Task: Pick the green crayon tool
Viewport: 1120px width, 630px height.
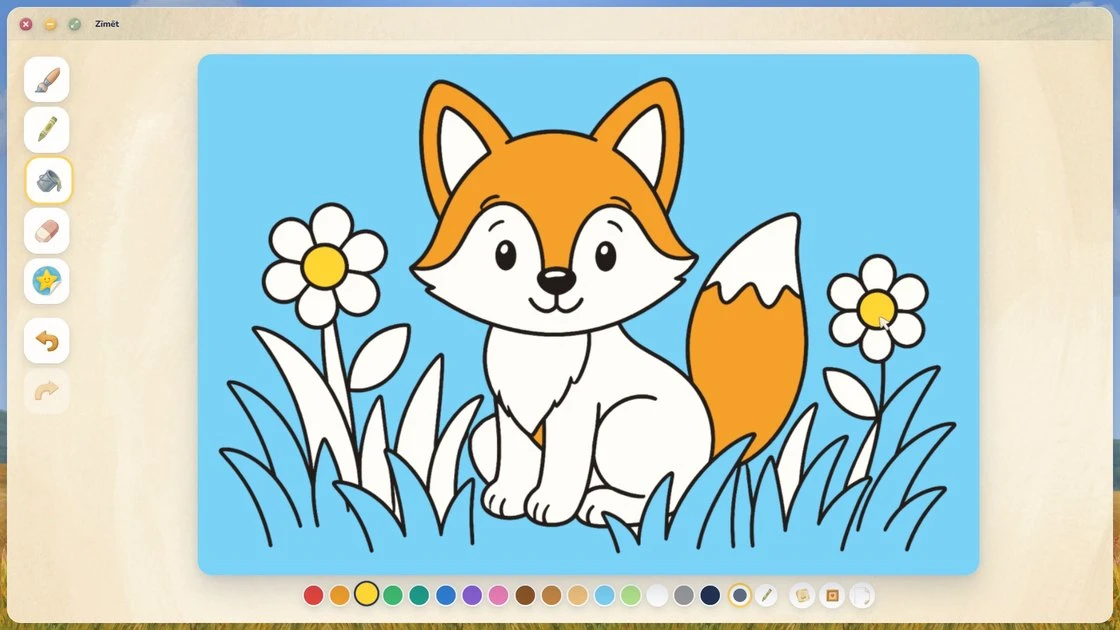Action: click(x=46, y=130)
